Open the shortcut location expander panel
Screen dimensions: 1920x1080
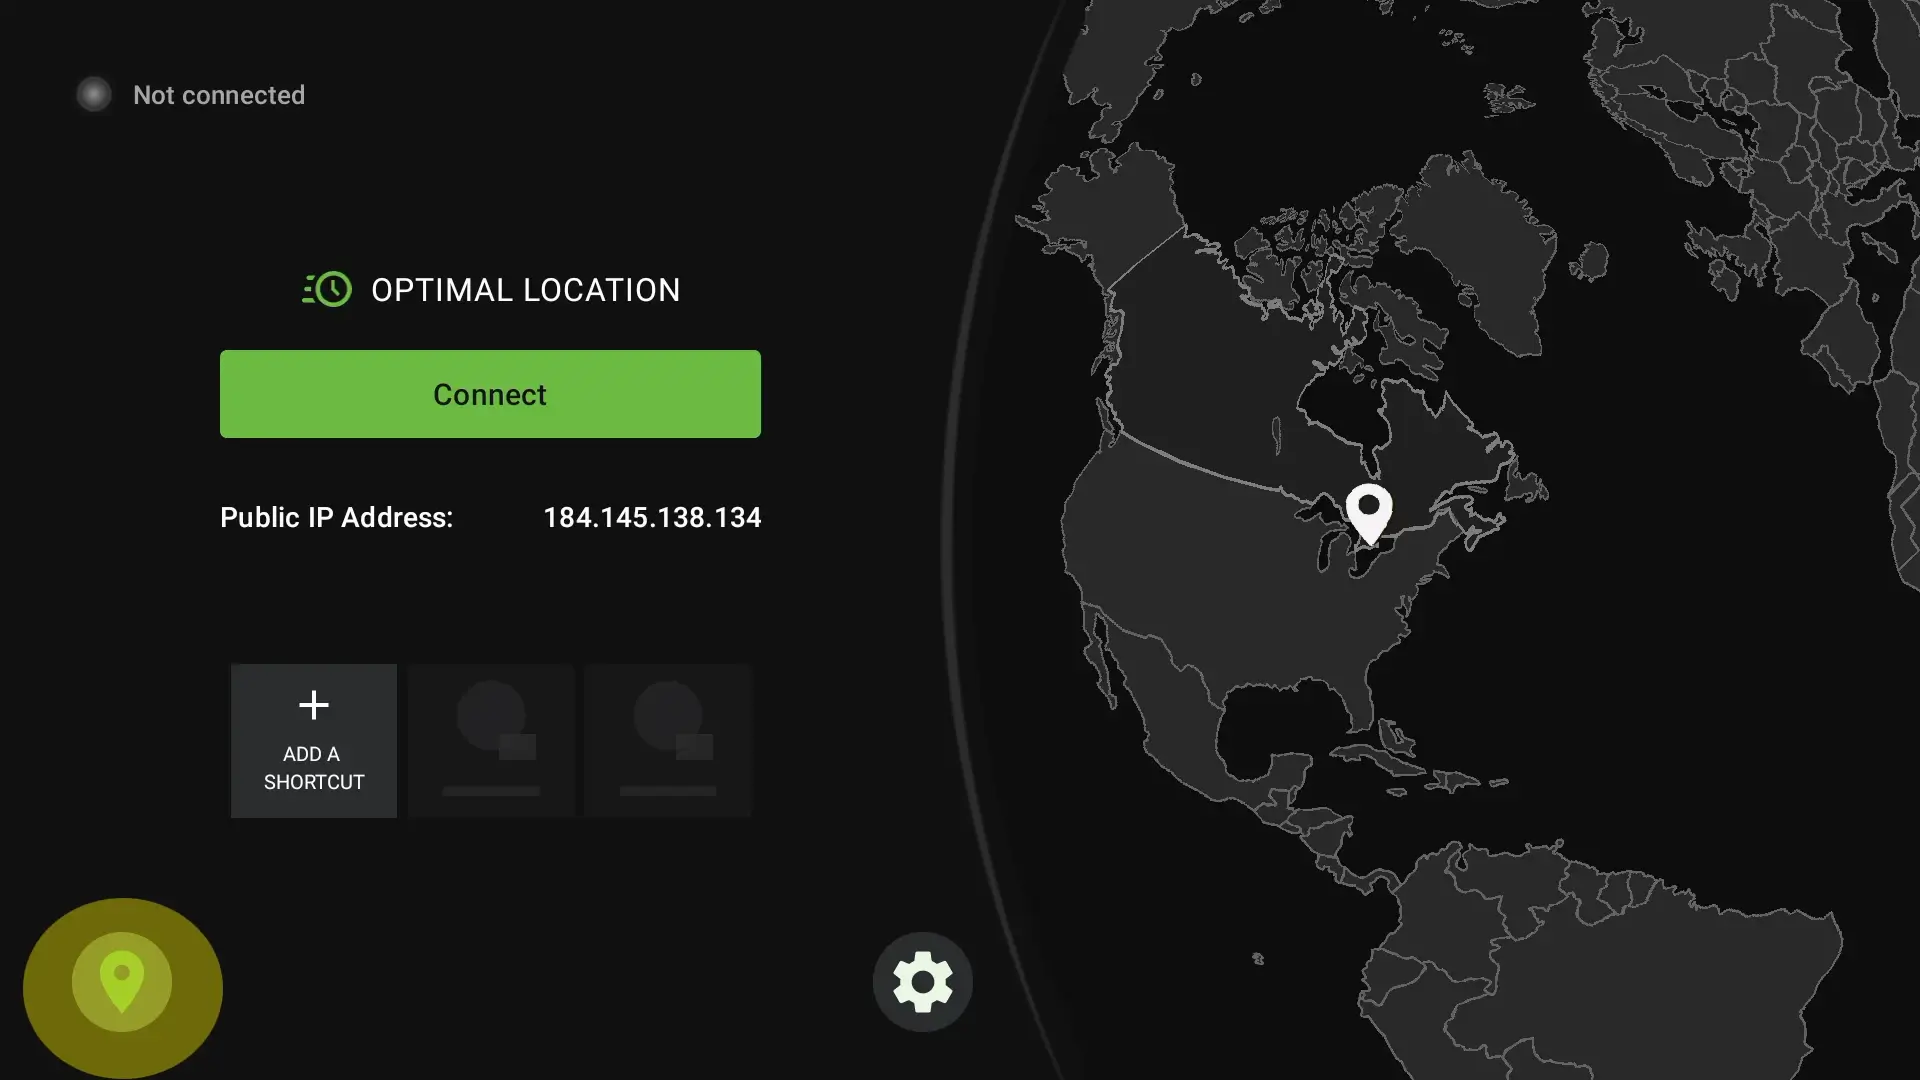coord(121,982)
